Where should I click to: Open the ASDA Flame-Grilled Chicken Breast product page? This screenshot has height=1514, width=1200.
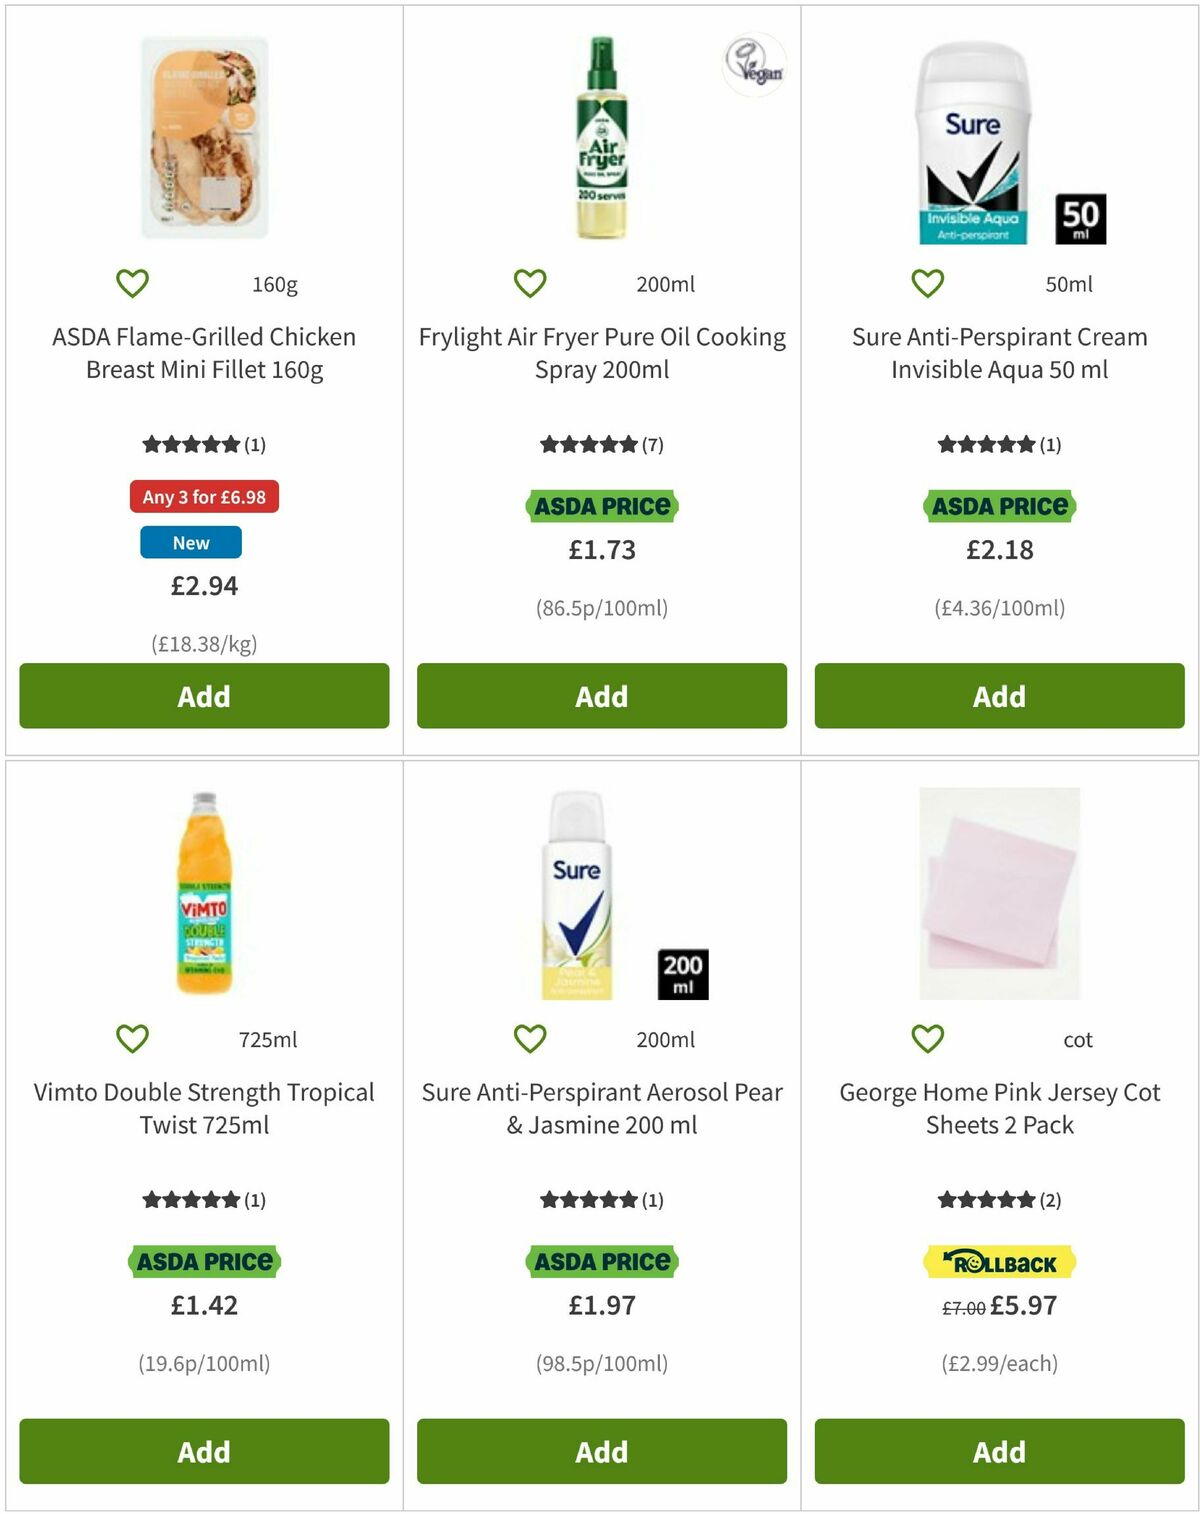203,353
